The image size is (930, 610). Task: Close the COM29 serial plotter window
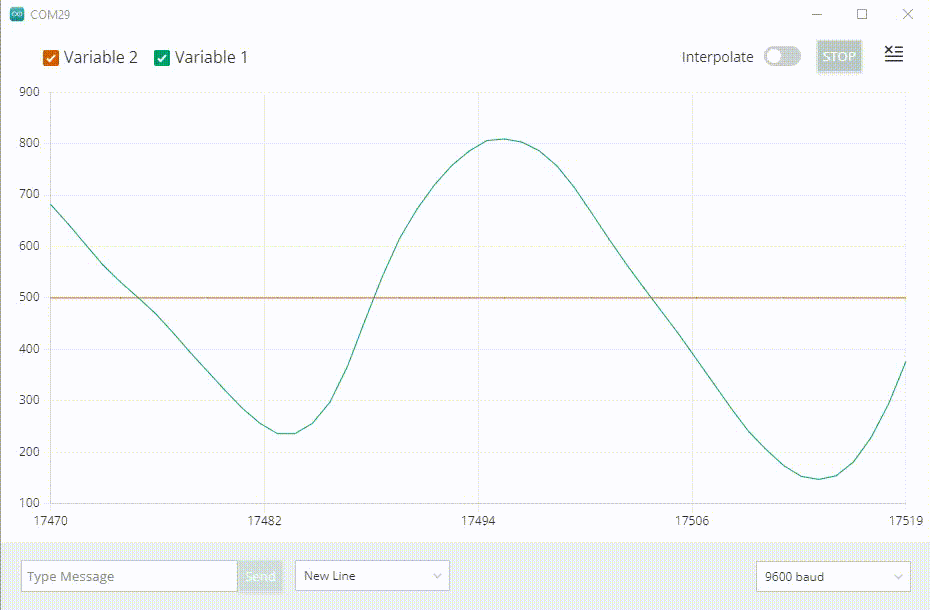click(907, 15)
